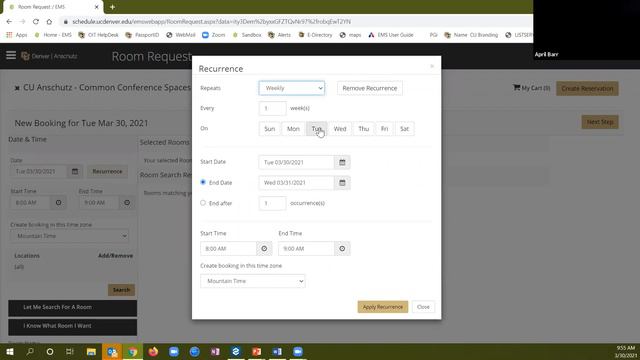Screen dimensions: 640x360
Task: Open the End Date calendar picker in Recurrence
Action: point(342,182)
